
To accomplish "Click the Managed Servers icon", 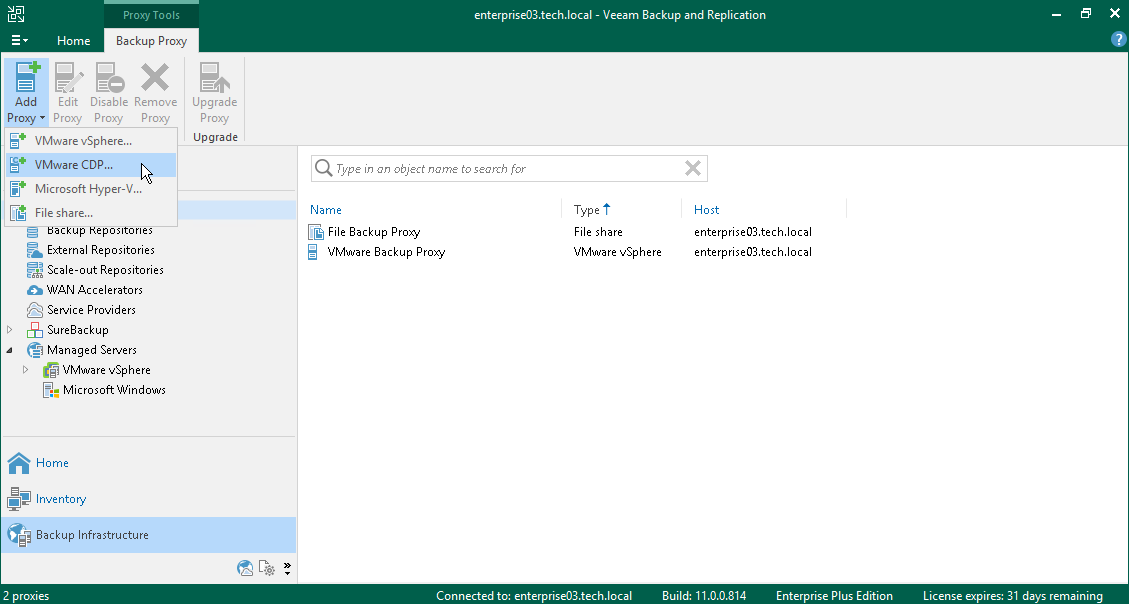I will [x=35, y=350].
